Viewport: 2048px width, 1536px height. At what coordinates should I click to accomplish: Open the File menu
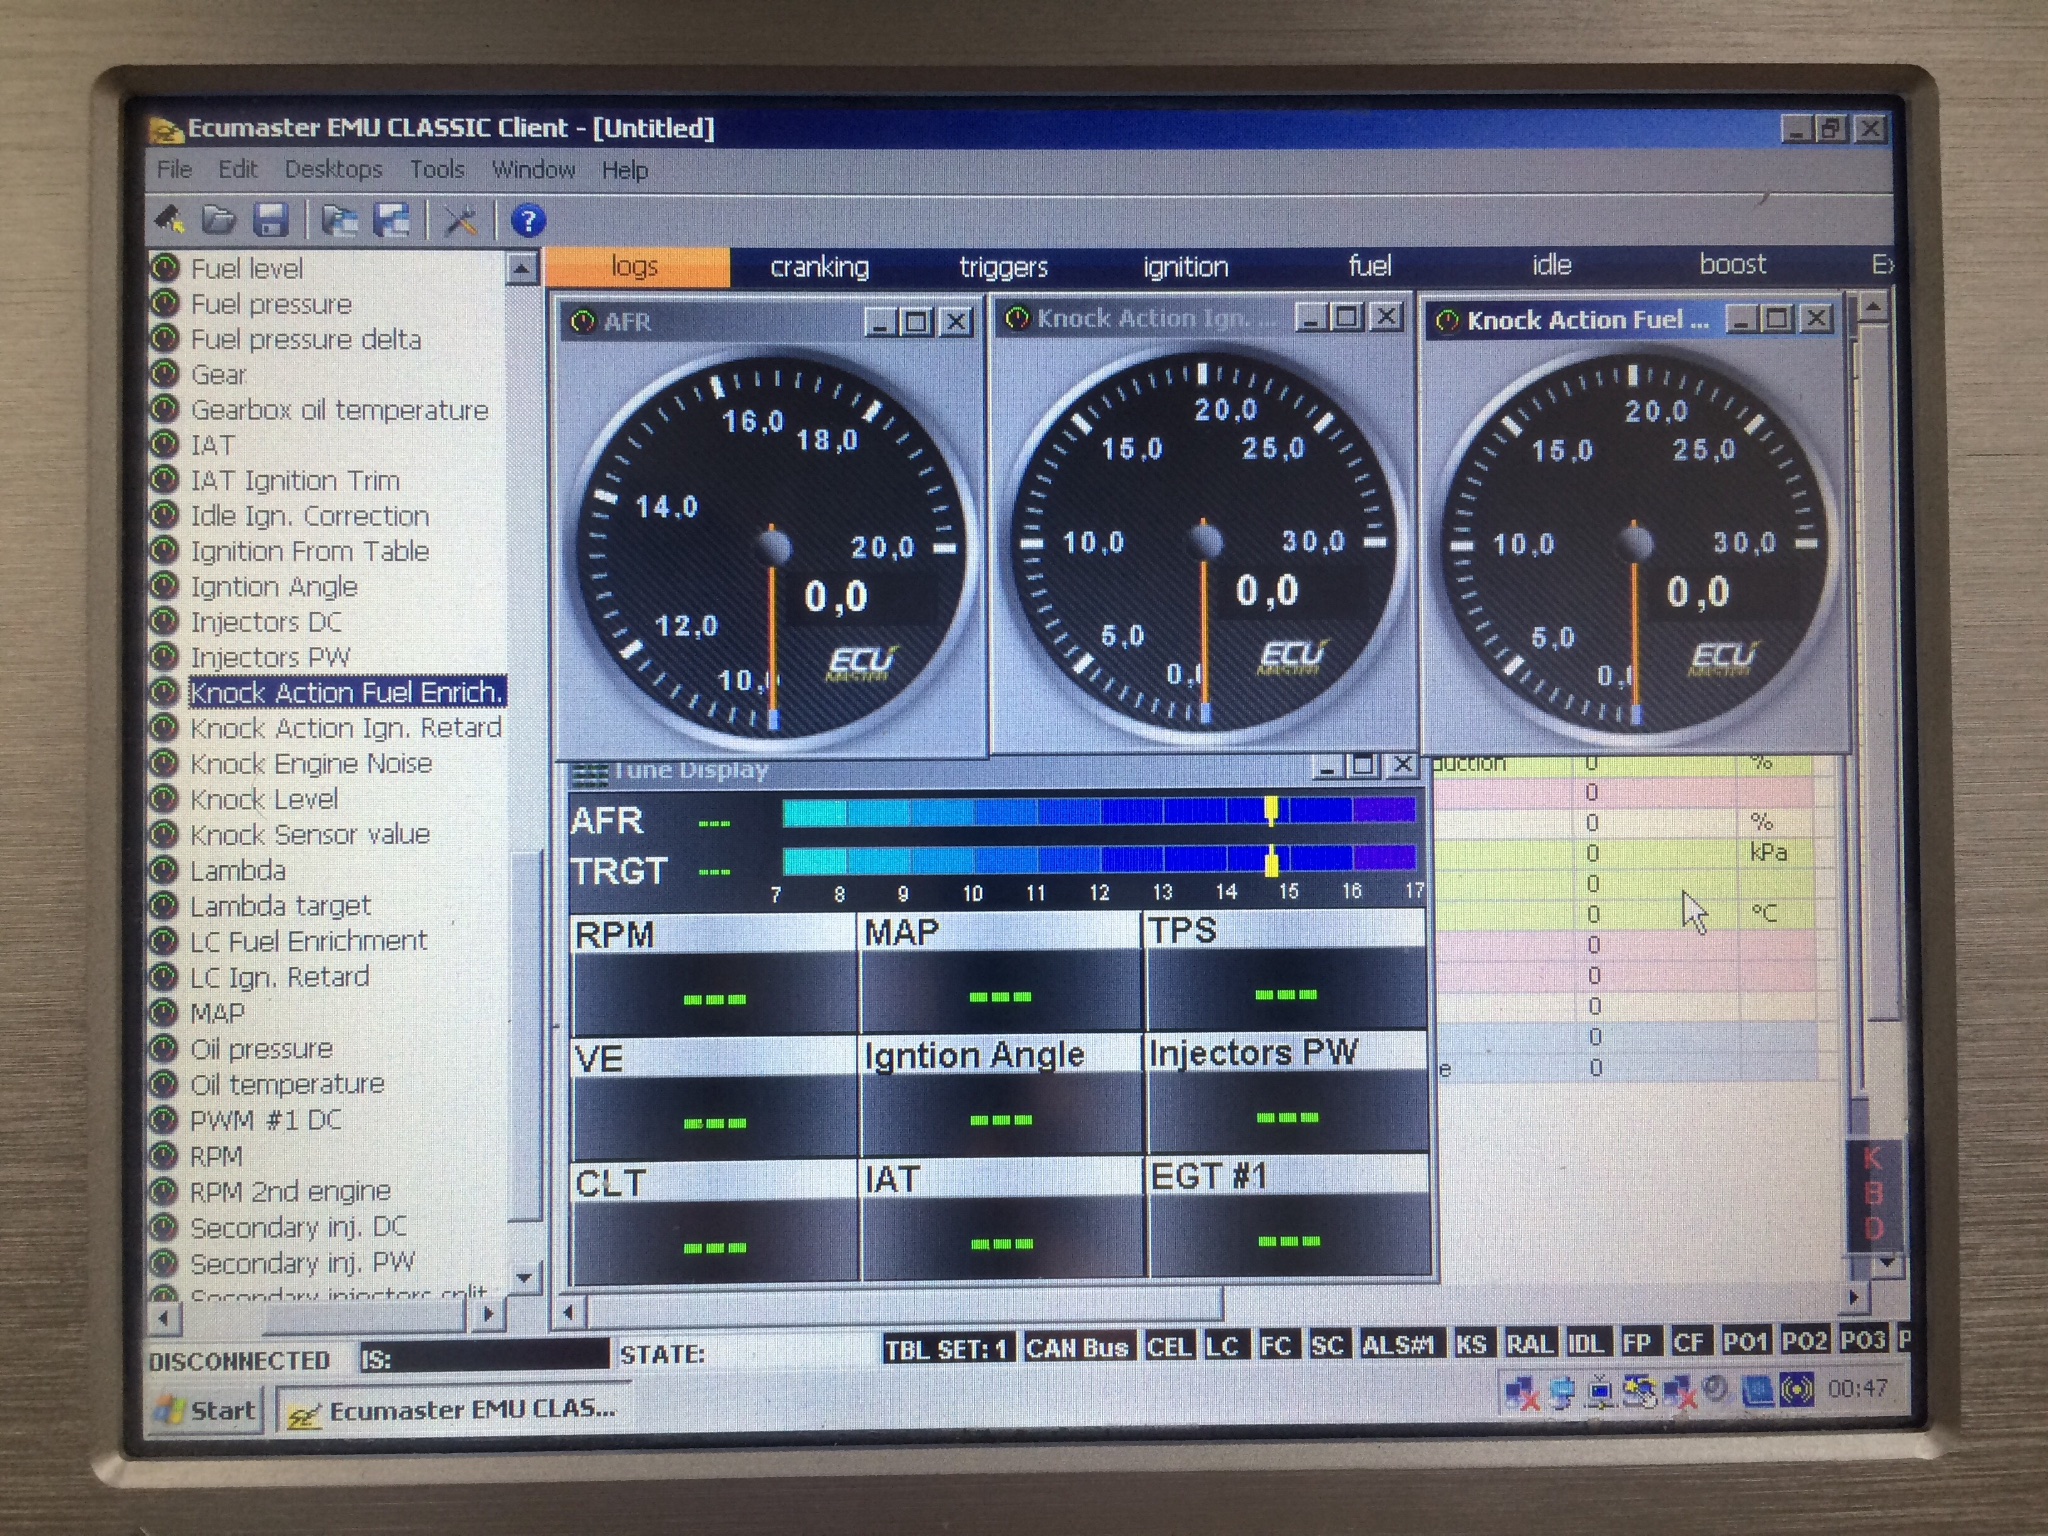(174, 169)
